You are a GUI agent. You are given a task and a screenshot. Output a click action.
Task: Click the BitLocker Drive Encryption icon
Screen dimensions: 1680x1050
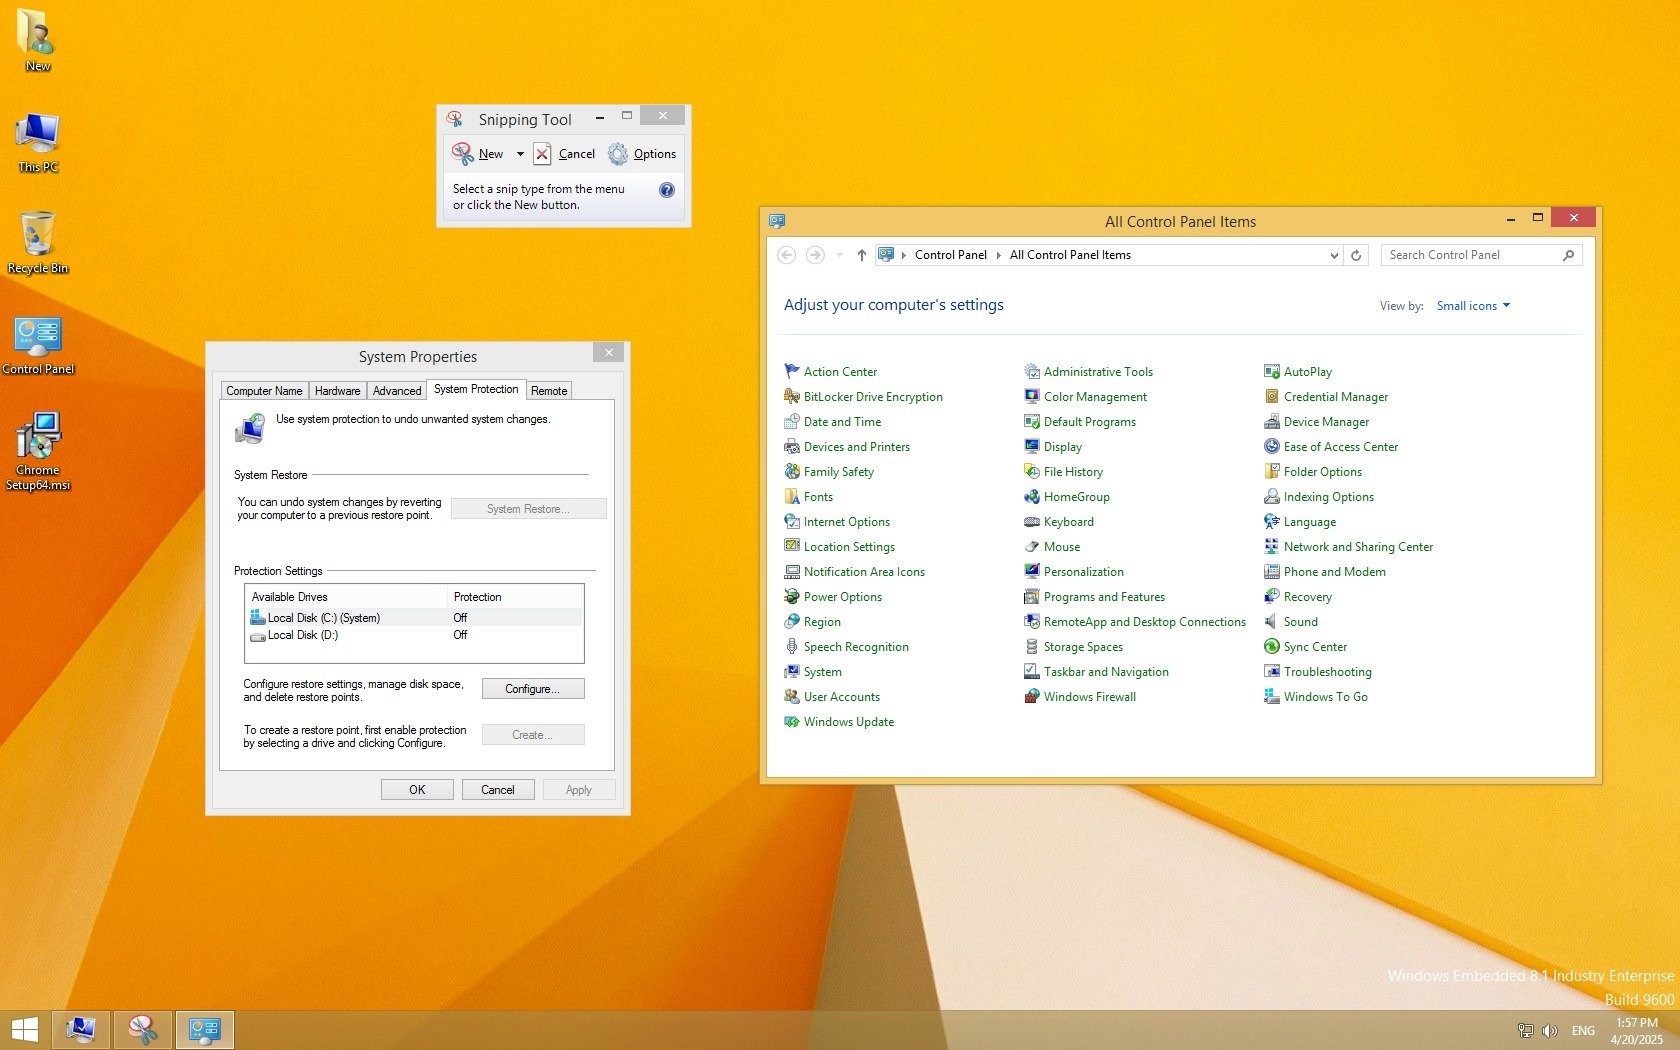point(791,397)
